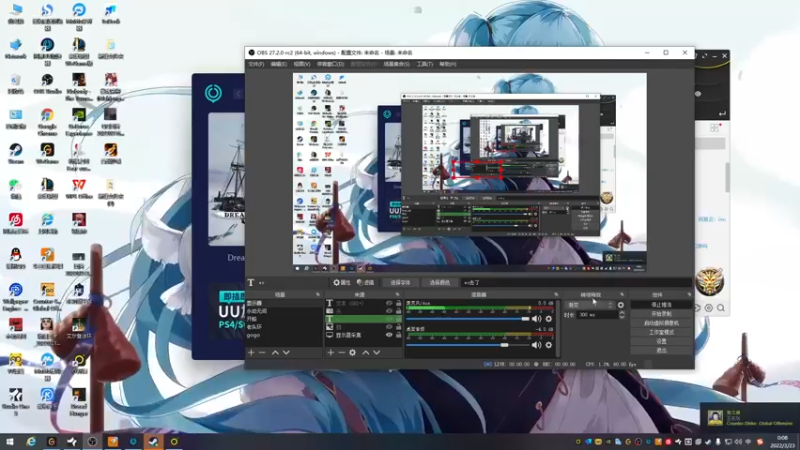
Task: Toggle lock of the highlighted text source
Action: pyautogui.click(x=398, y=319)
